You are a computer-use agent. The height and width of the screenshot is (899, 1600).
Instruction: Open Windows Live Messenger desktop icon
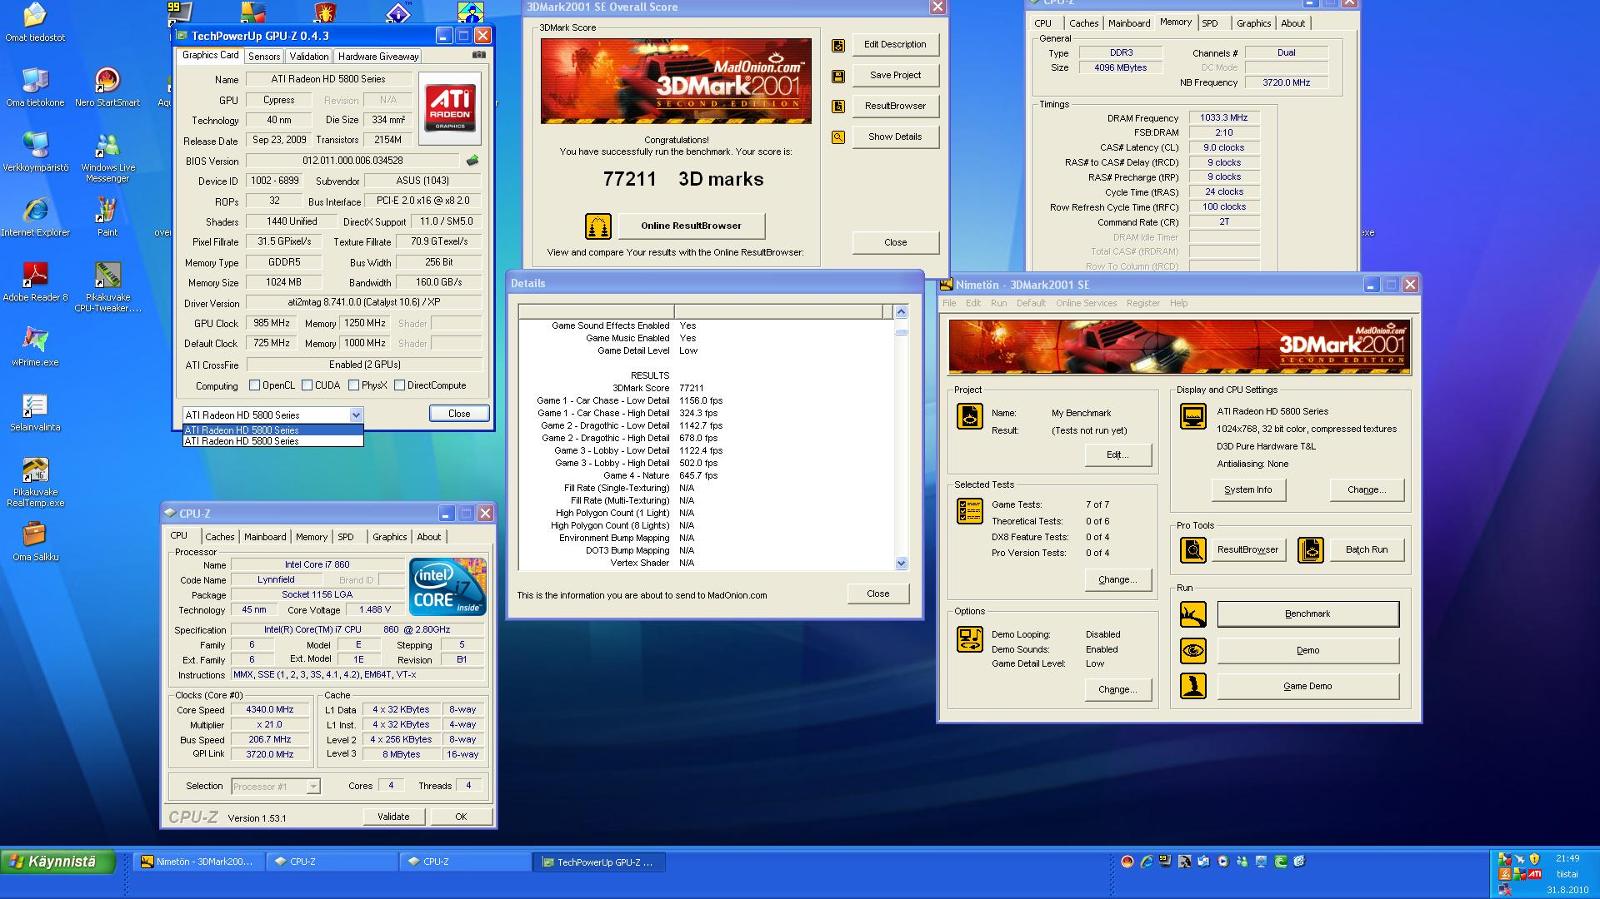(x=107, y=145)
